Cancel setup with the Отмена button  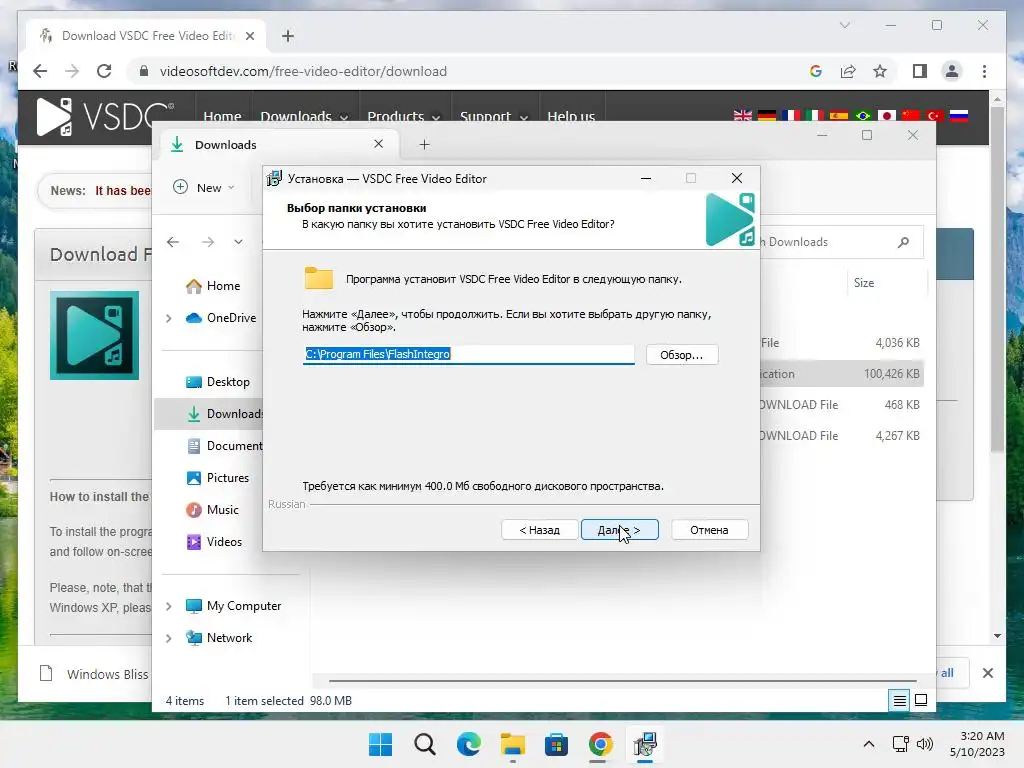(709, 530)
